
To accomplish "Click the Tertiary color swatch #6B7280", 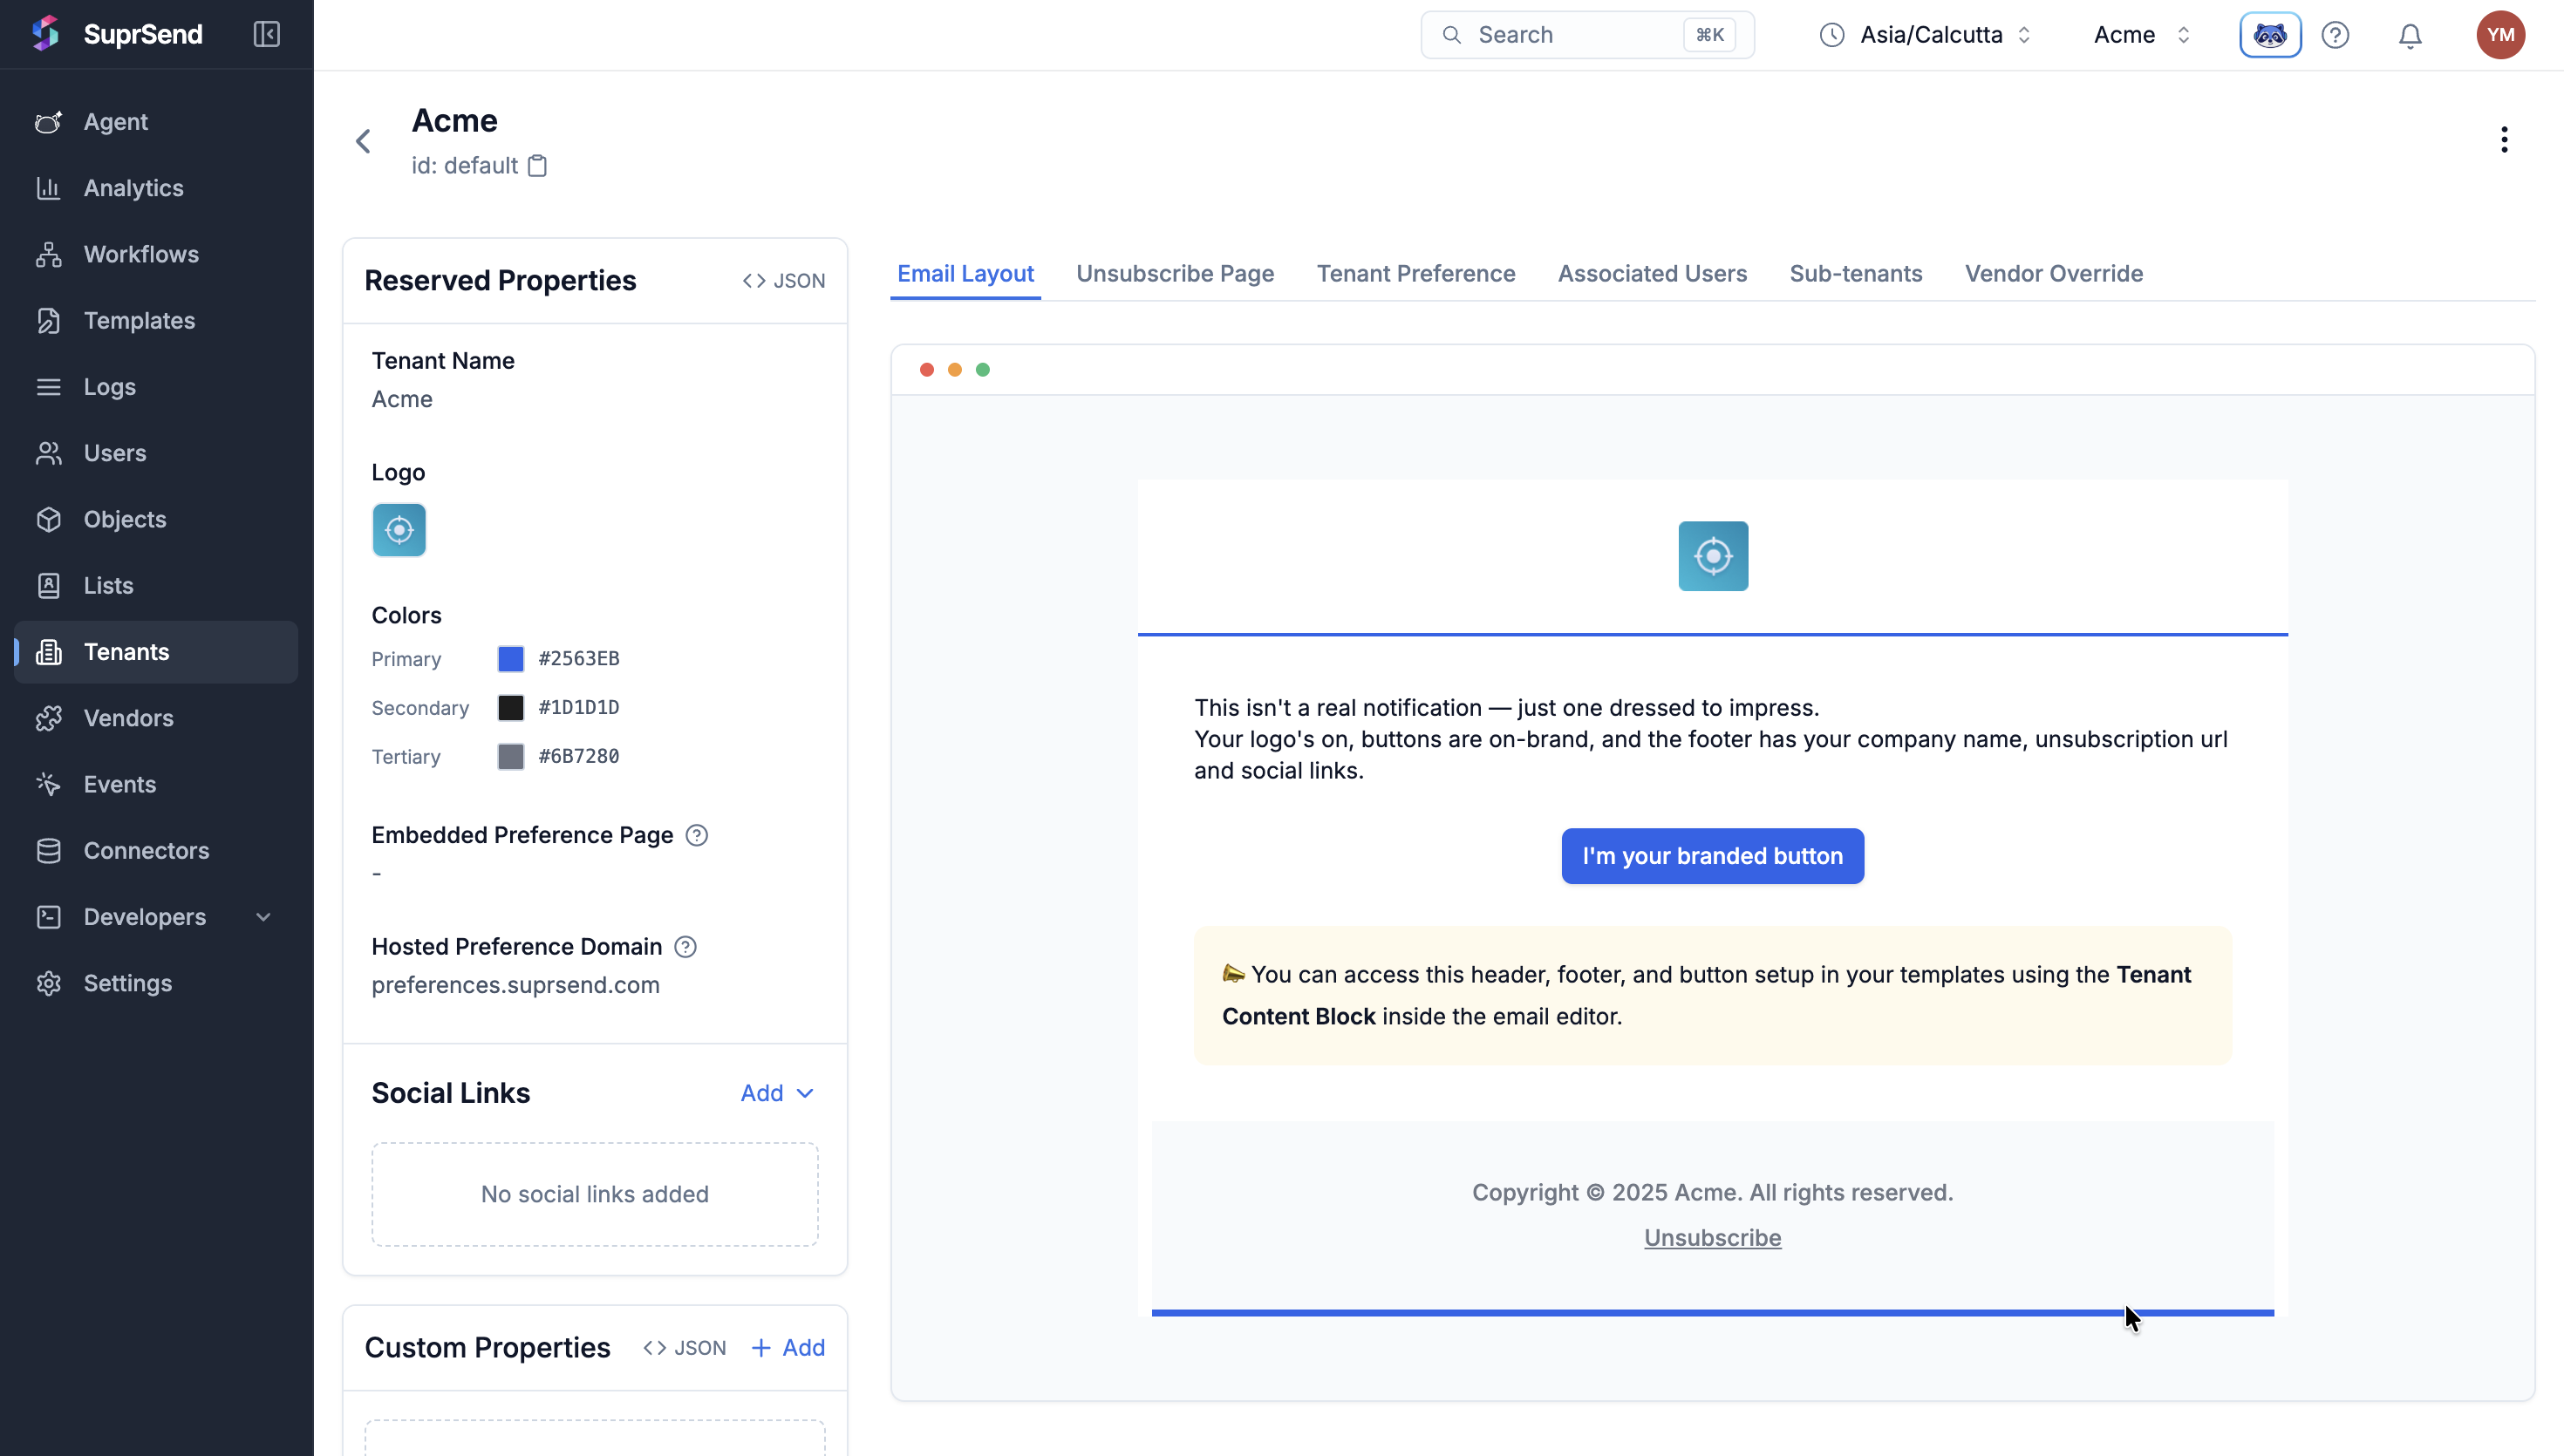I will coord(510,756).
